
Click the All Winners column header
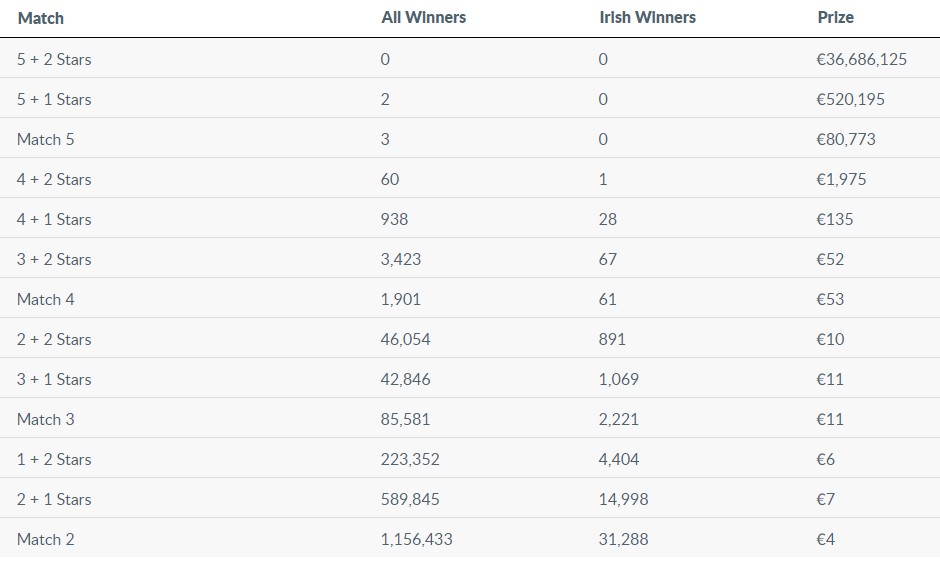tap(424, 18)
